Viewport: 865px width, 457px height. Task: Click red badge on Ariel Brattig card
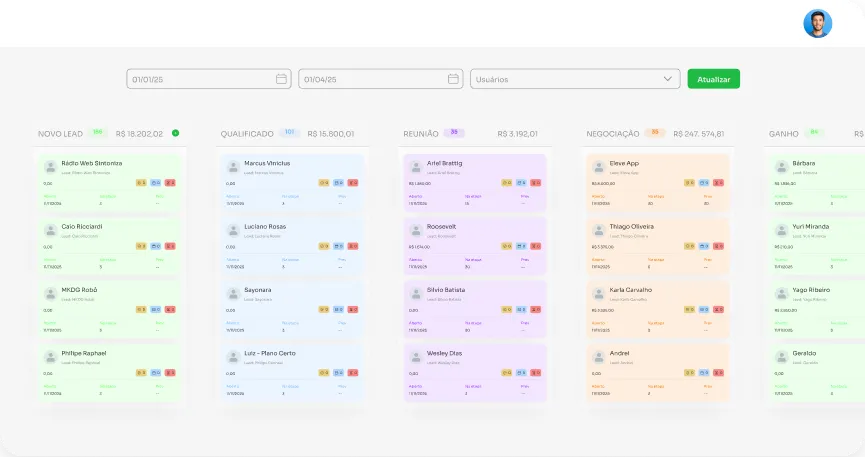click(535, 183)
